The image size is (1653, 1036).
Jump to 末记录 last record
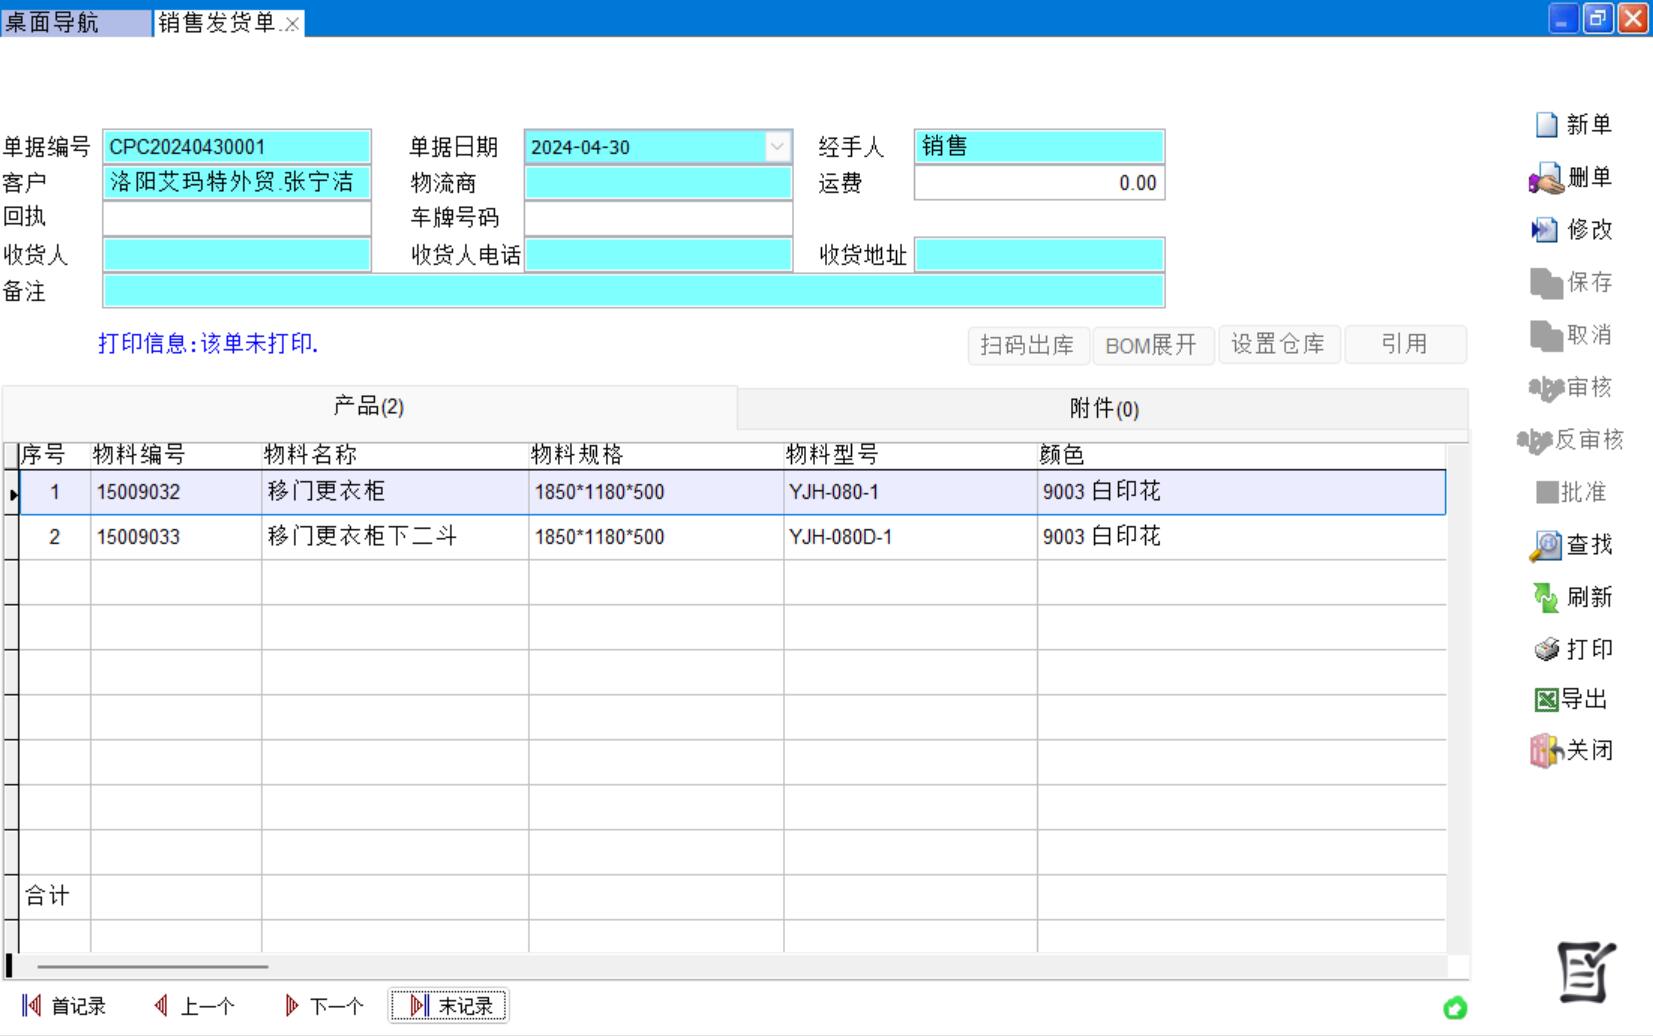pyautogui.click(x=449, y=1006)
